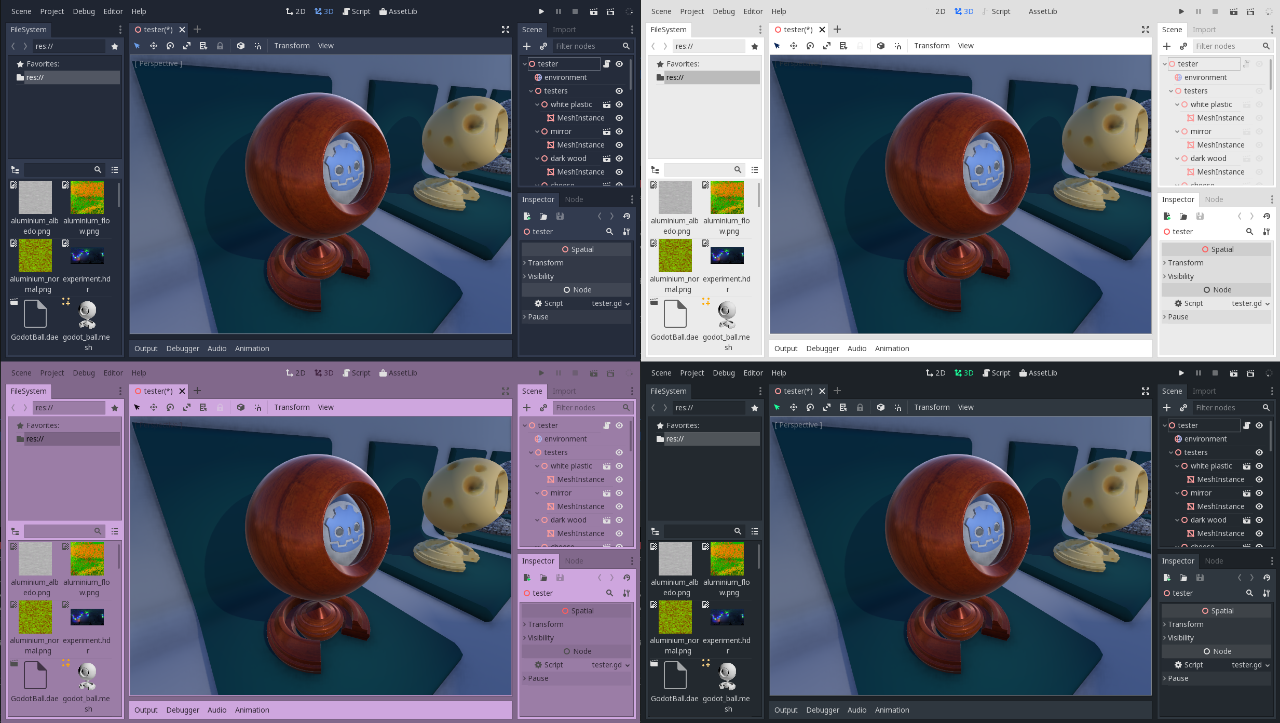Collapse white plastic node in light Scene tree
This screenshot has height=723, width=1280.
coord(1179,104)
